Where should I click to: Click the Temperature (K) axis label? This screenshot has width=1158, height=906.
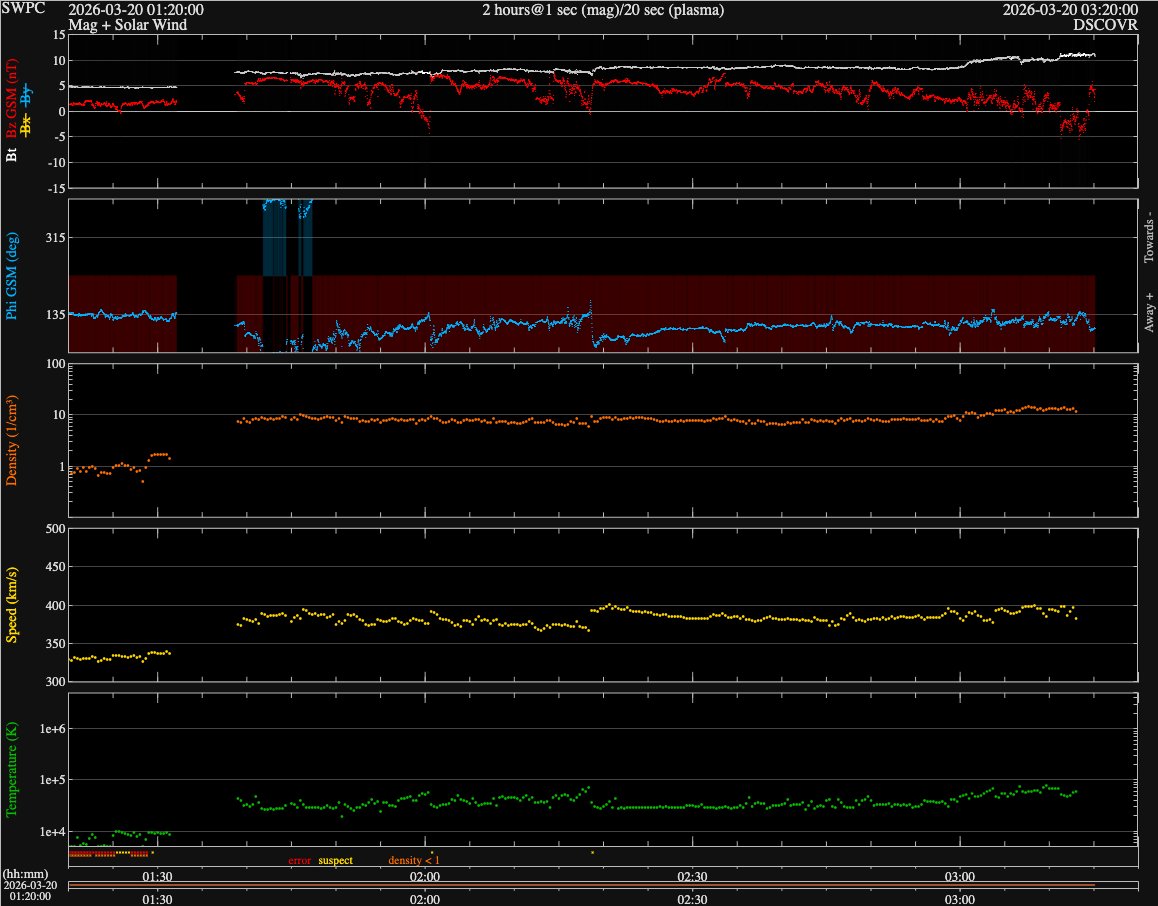pos(11,769)
